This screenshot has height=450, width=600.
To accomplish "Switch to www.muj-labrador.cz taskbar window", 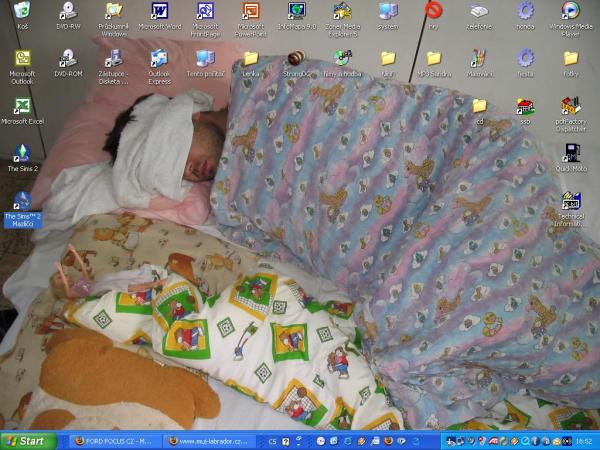I will 208,441.
